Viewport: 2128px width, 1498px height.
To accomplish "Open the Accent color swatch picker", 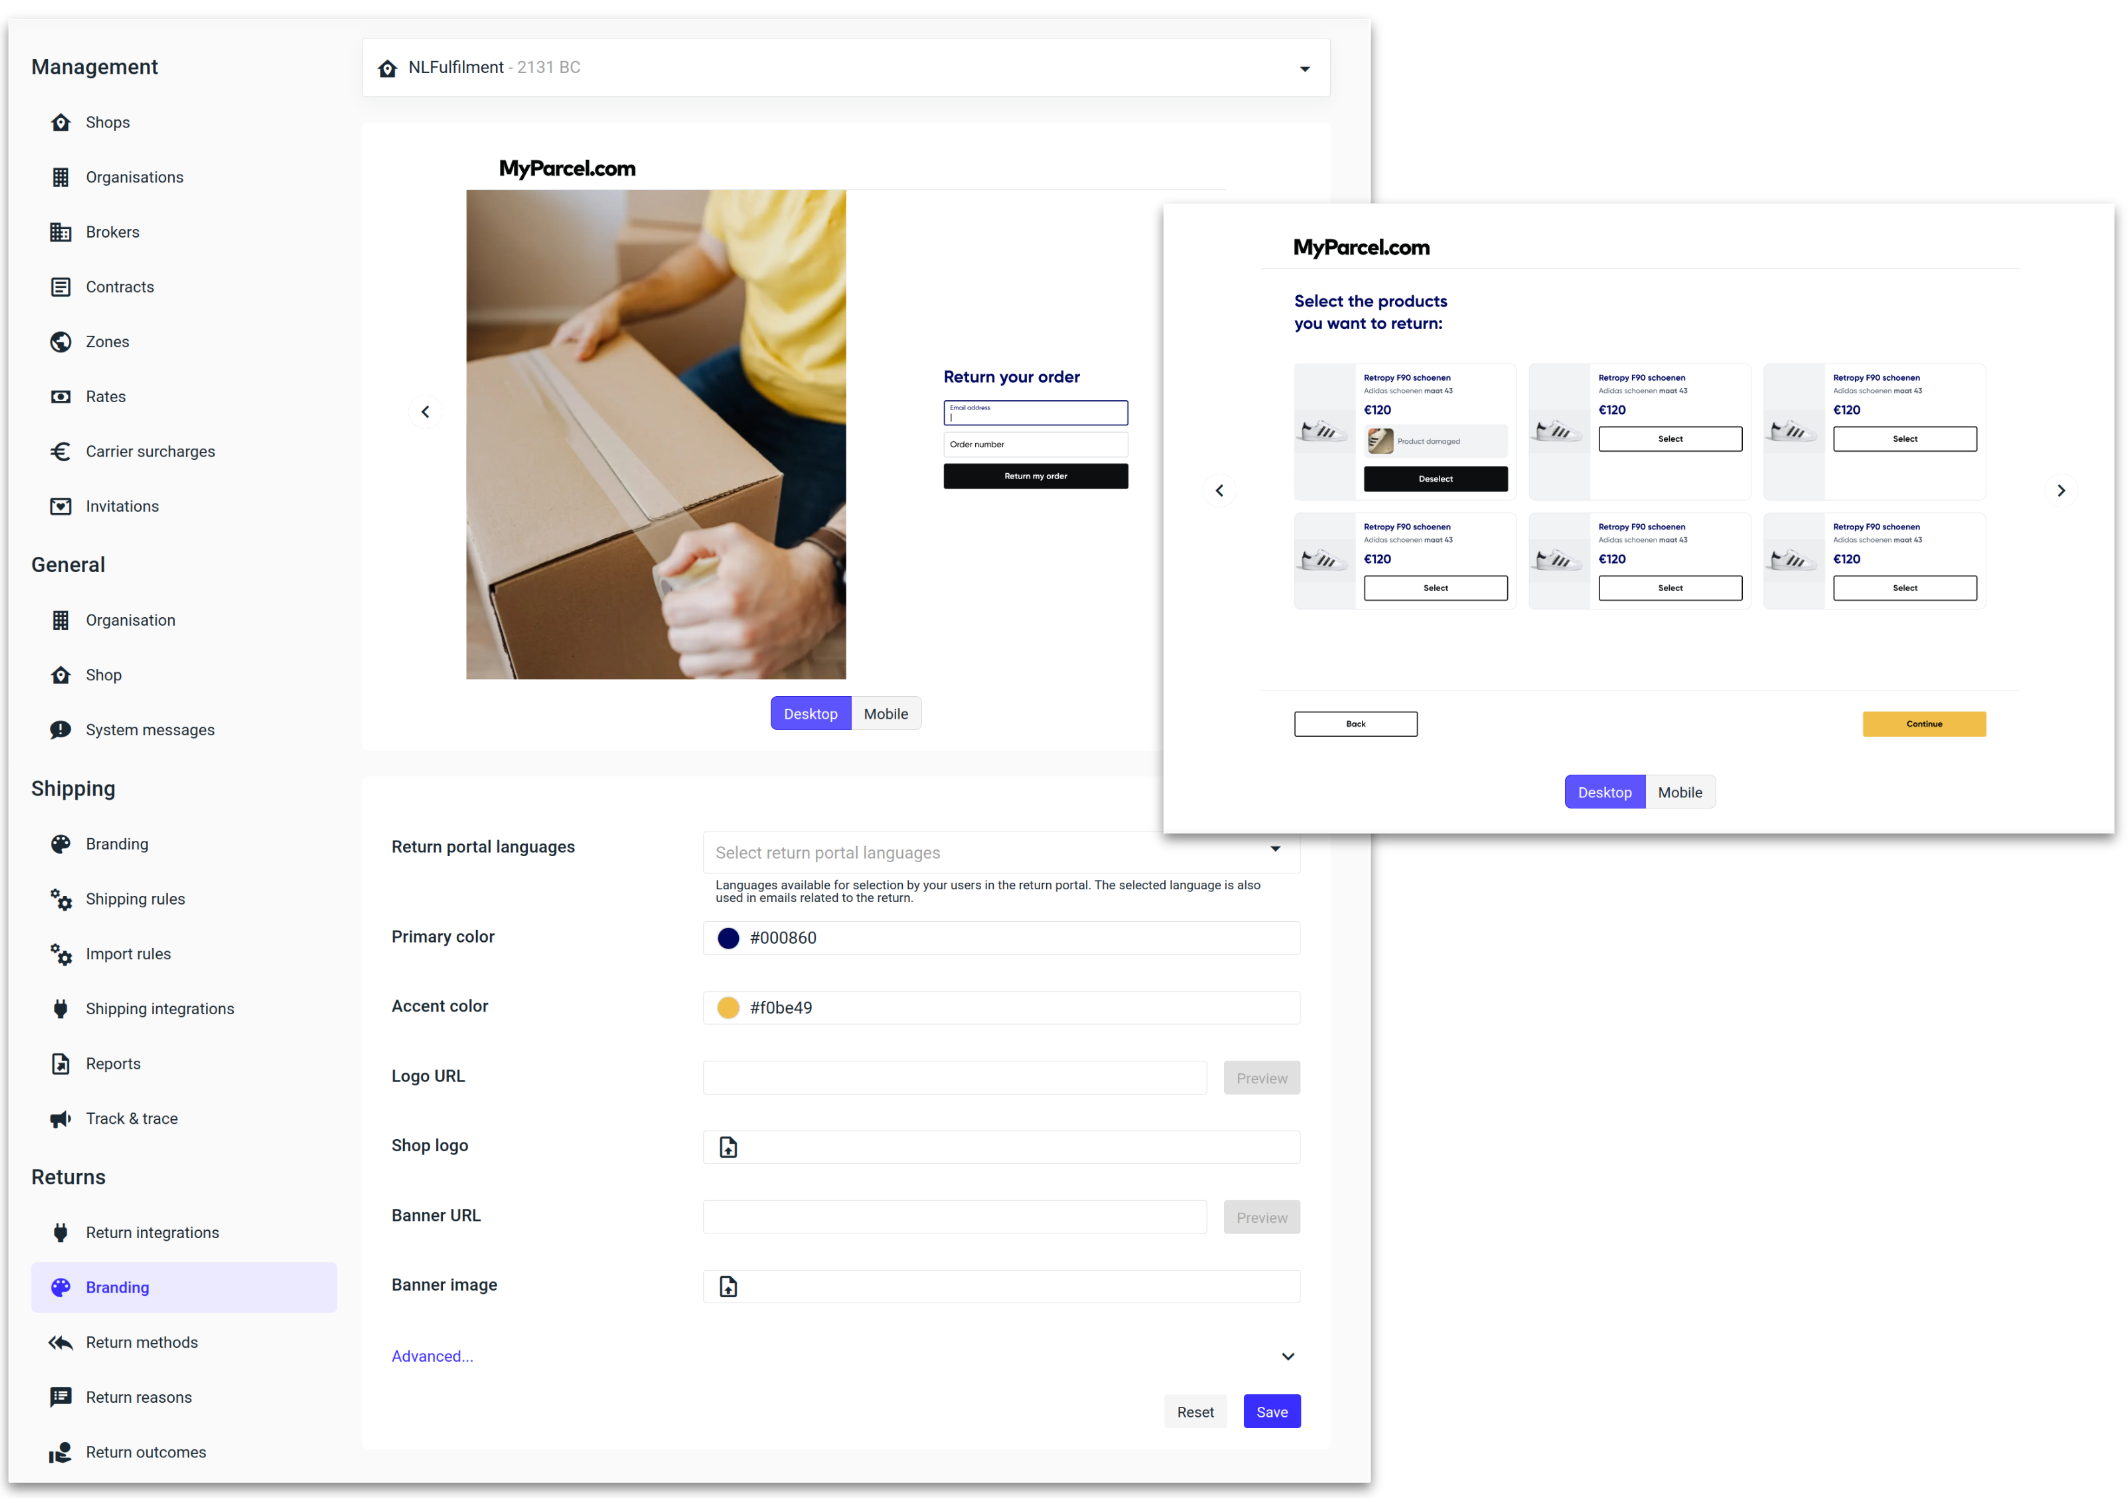I will (x=728, y=1008).
